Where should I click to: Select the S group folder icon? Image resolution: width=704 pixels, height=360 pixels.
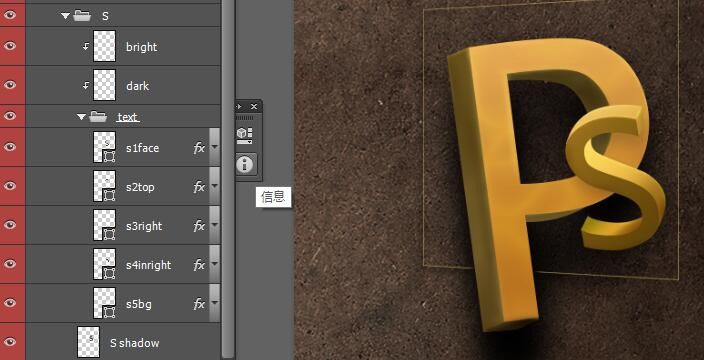pyautogui.click(x=82, y=16)
